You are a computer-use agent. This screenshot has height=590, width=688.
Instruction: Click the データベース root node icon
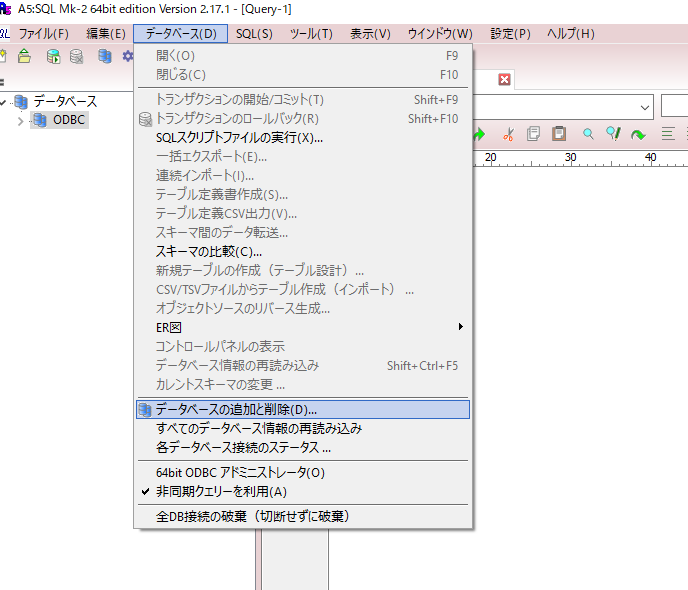21,101
